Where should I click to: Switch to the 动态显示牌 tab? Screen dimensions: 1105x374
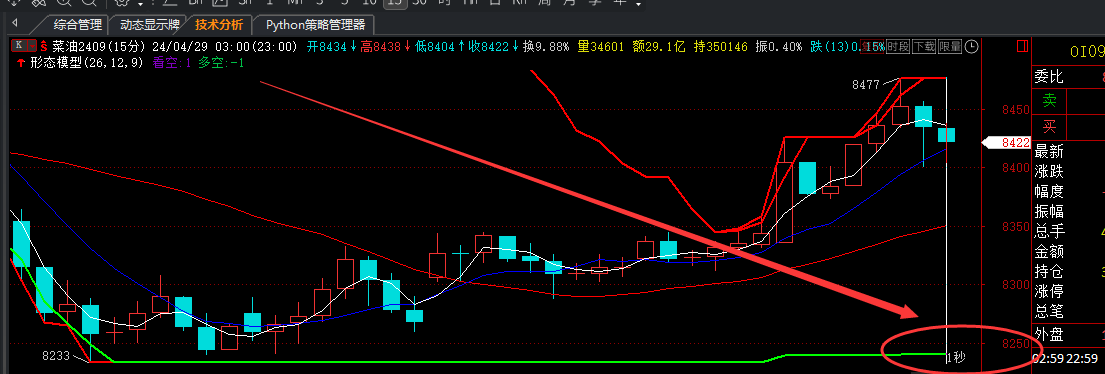click(149, 25)
